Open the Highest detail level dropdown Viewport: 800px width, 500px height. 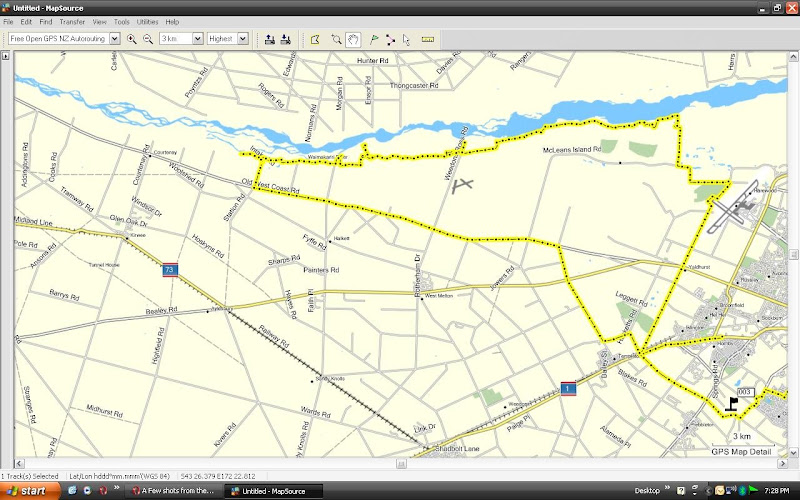[x=243, y=39]
